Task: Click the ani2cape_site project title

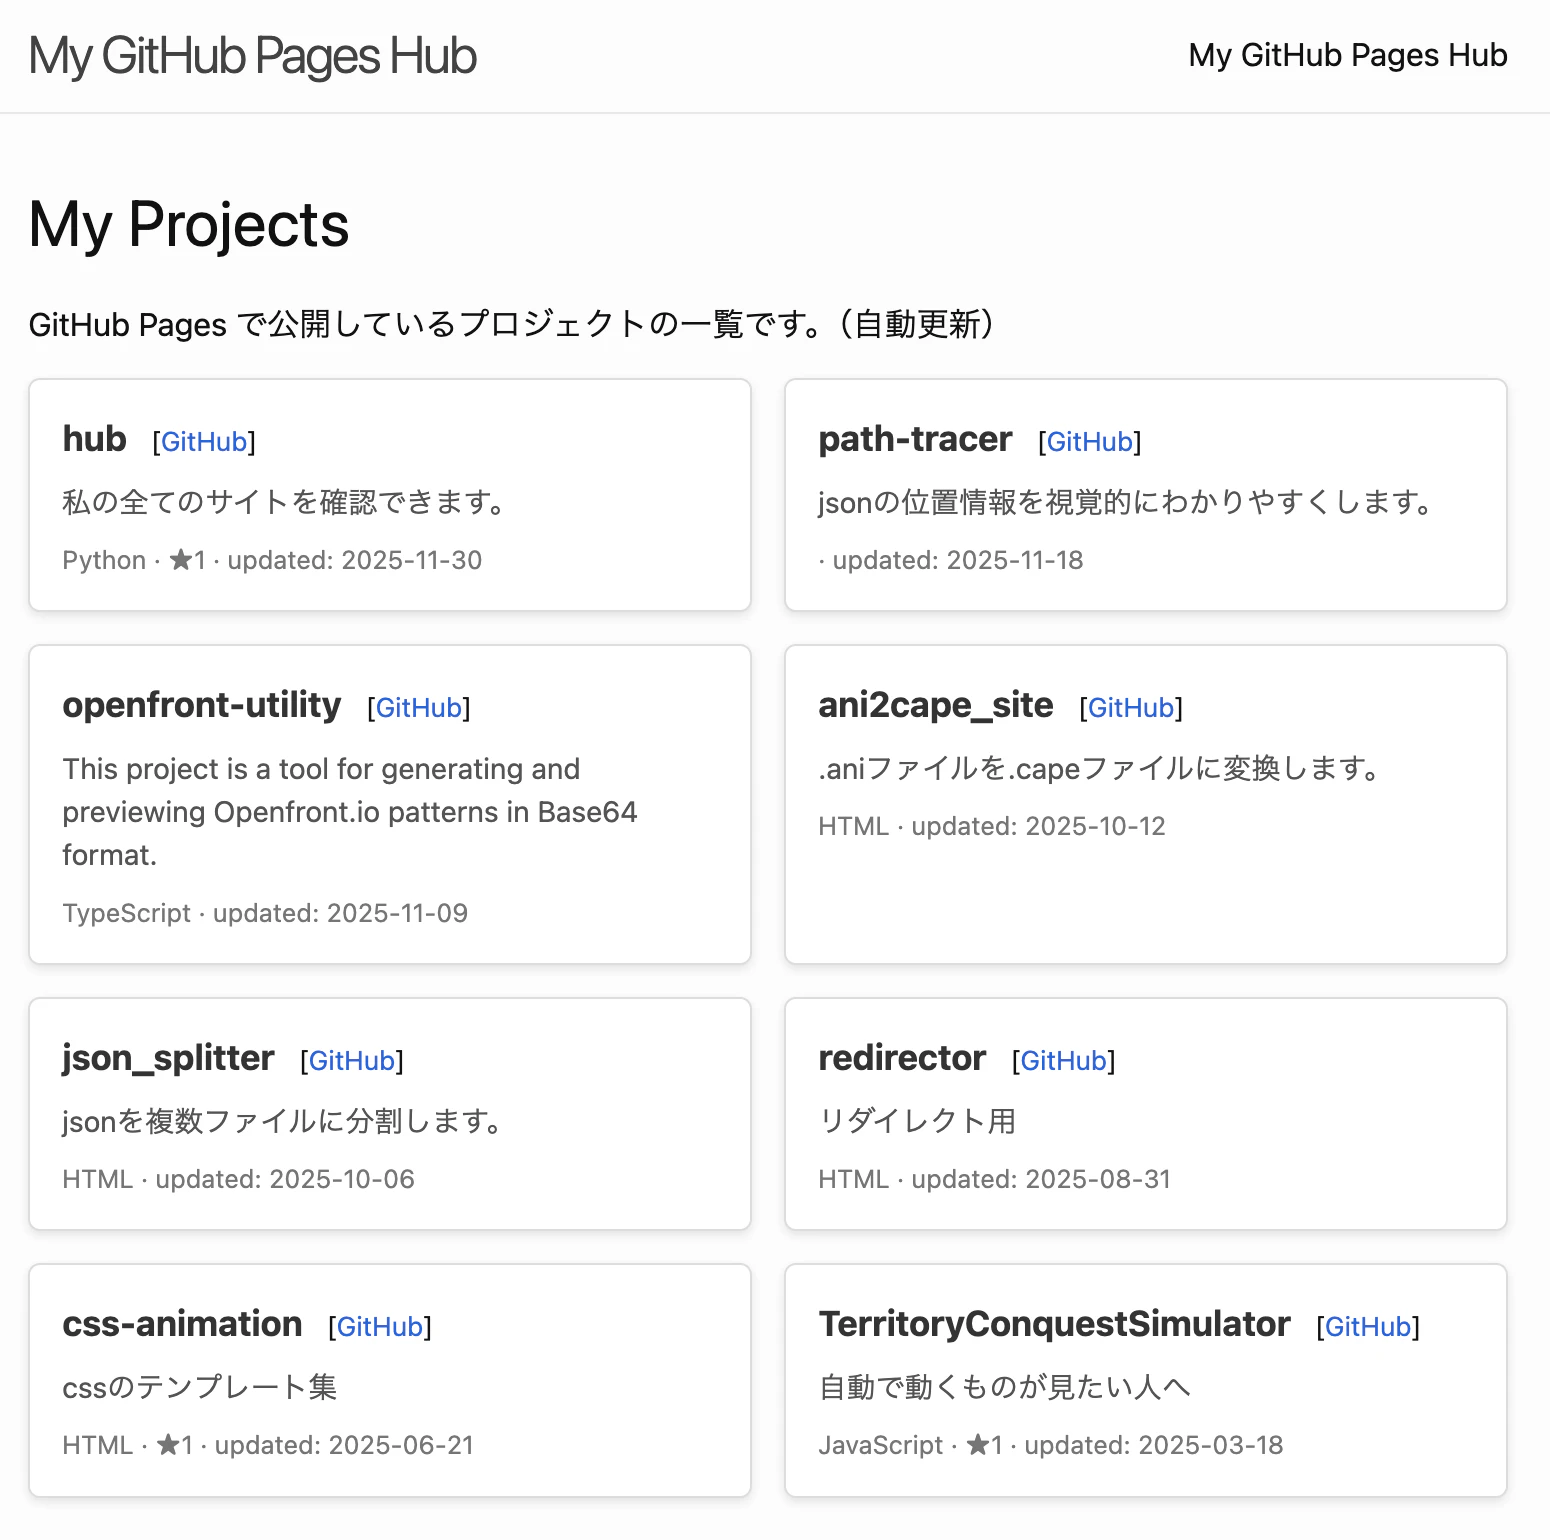Action: point(936,705)
